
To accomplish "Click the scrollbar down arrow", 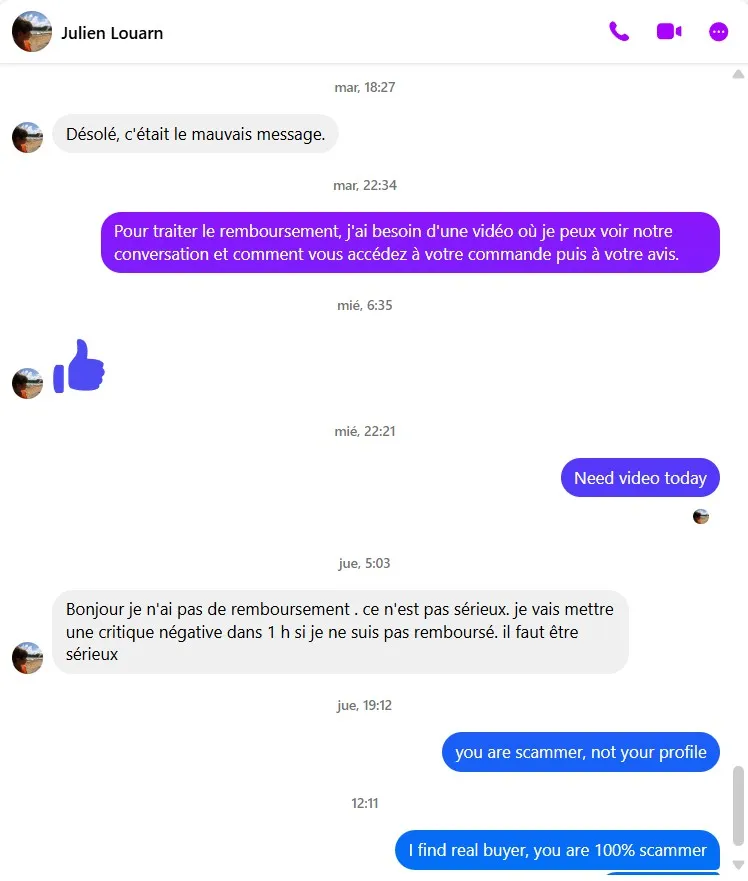I will click(738, 864).
